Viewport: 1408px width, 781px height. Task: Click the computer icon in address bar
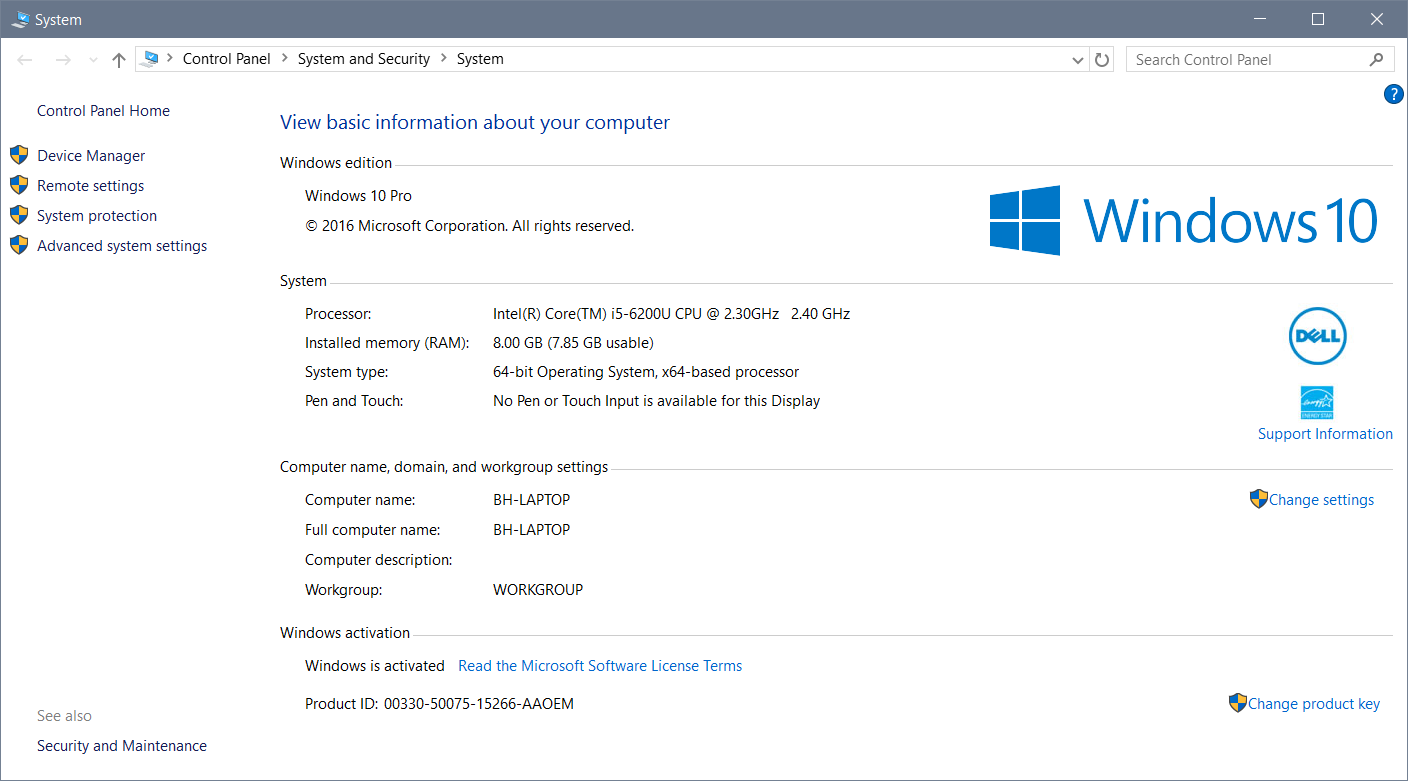150,59
